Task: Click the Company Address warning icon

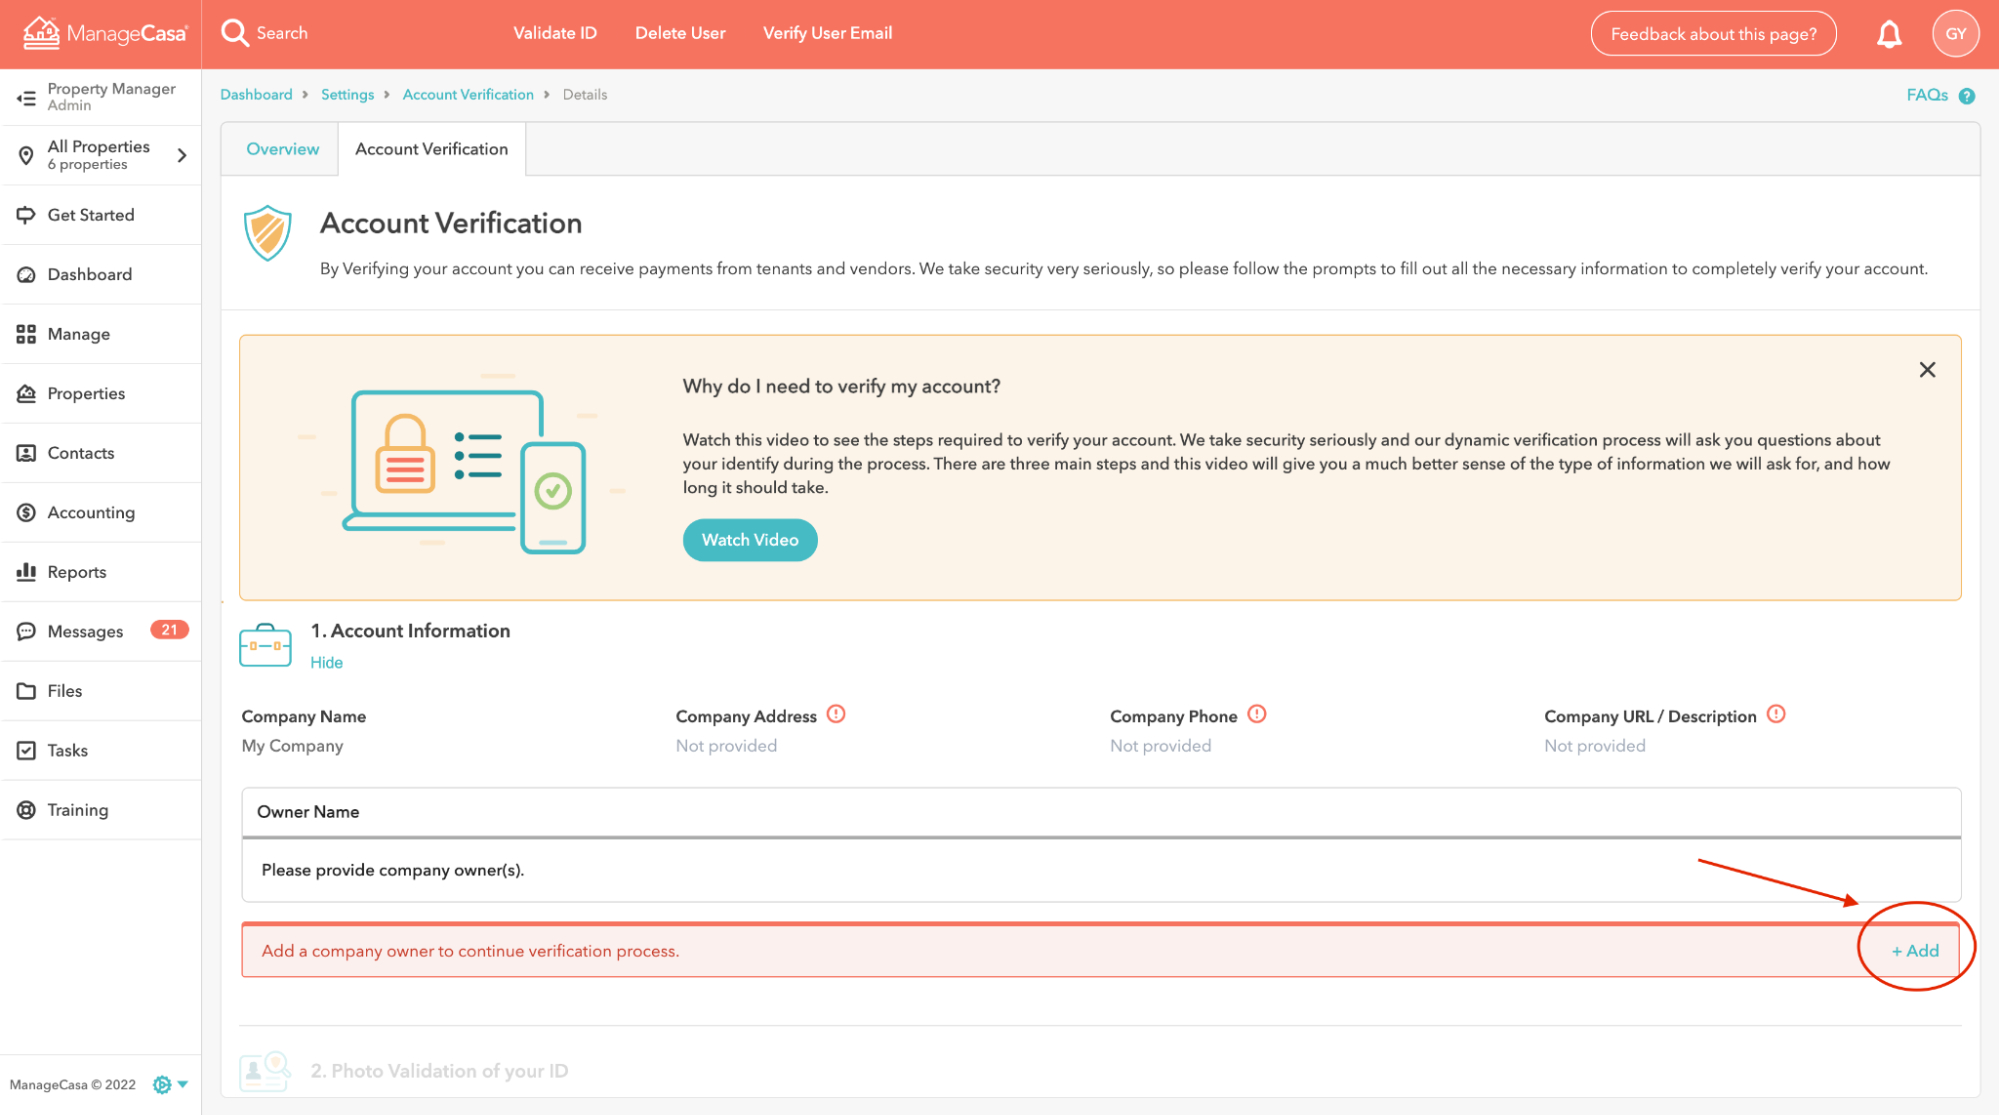Action: click(836, 714)
